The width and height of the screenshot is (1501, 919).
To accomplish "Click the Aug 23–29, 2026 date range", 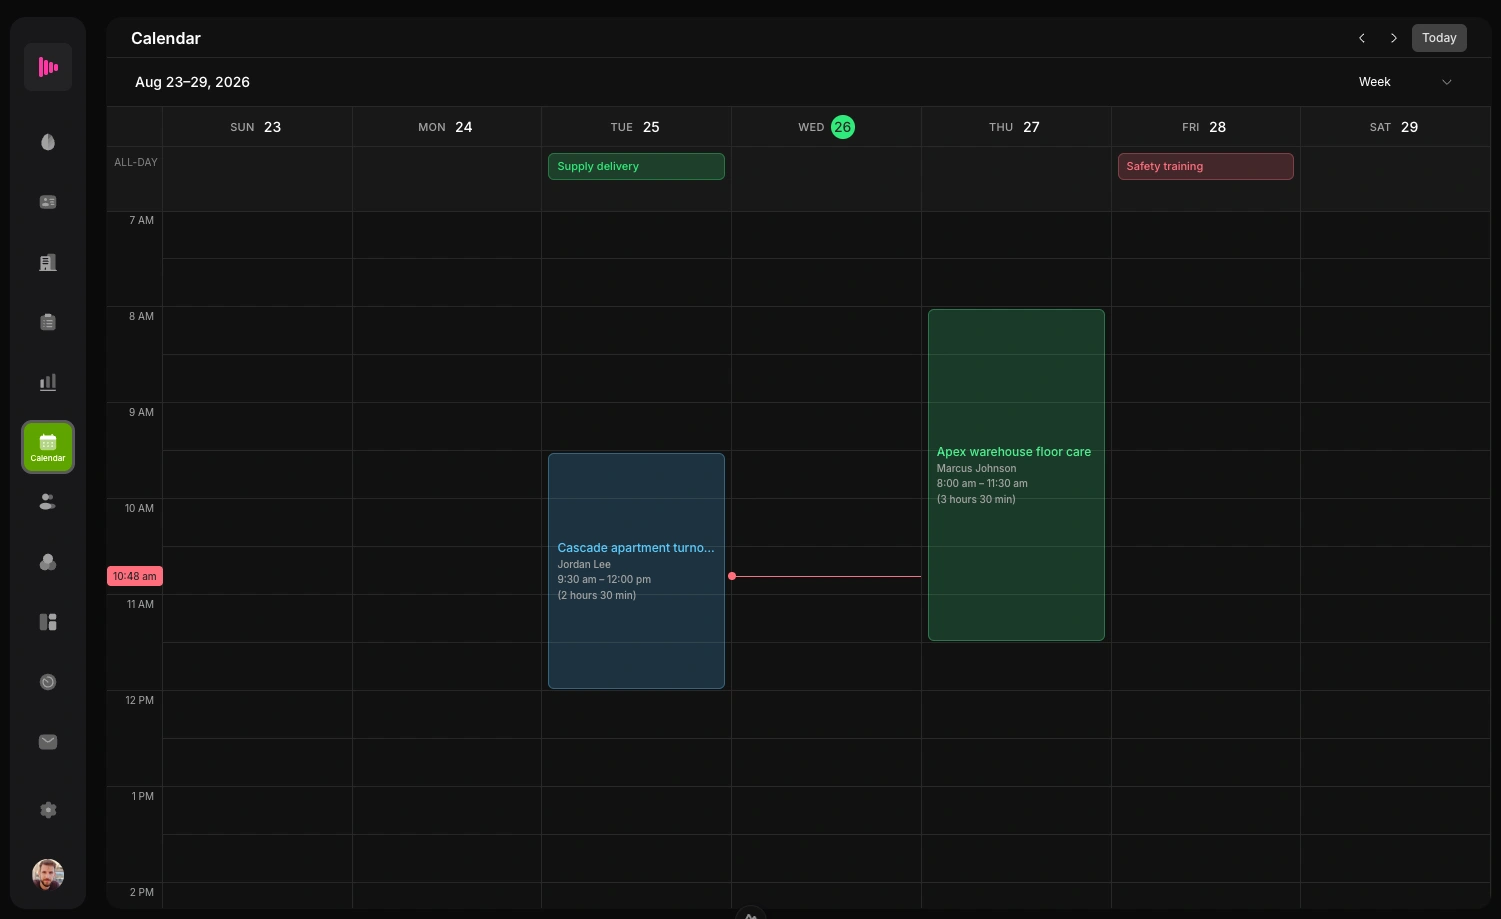I will [192, 82].
